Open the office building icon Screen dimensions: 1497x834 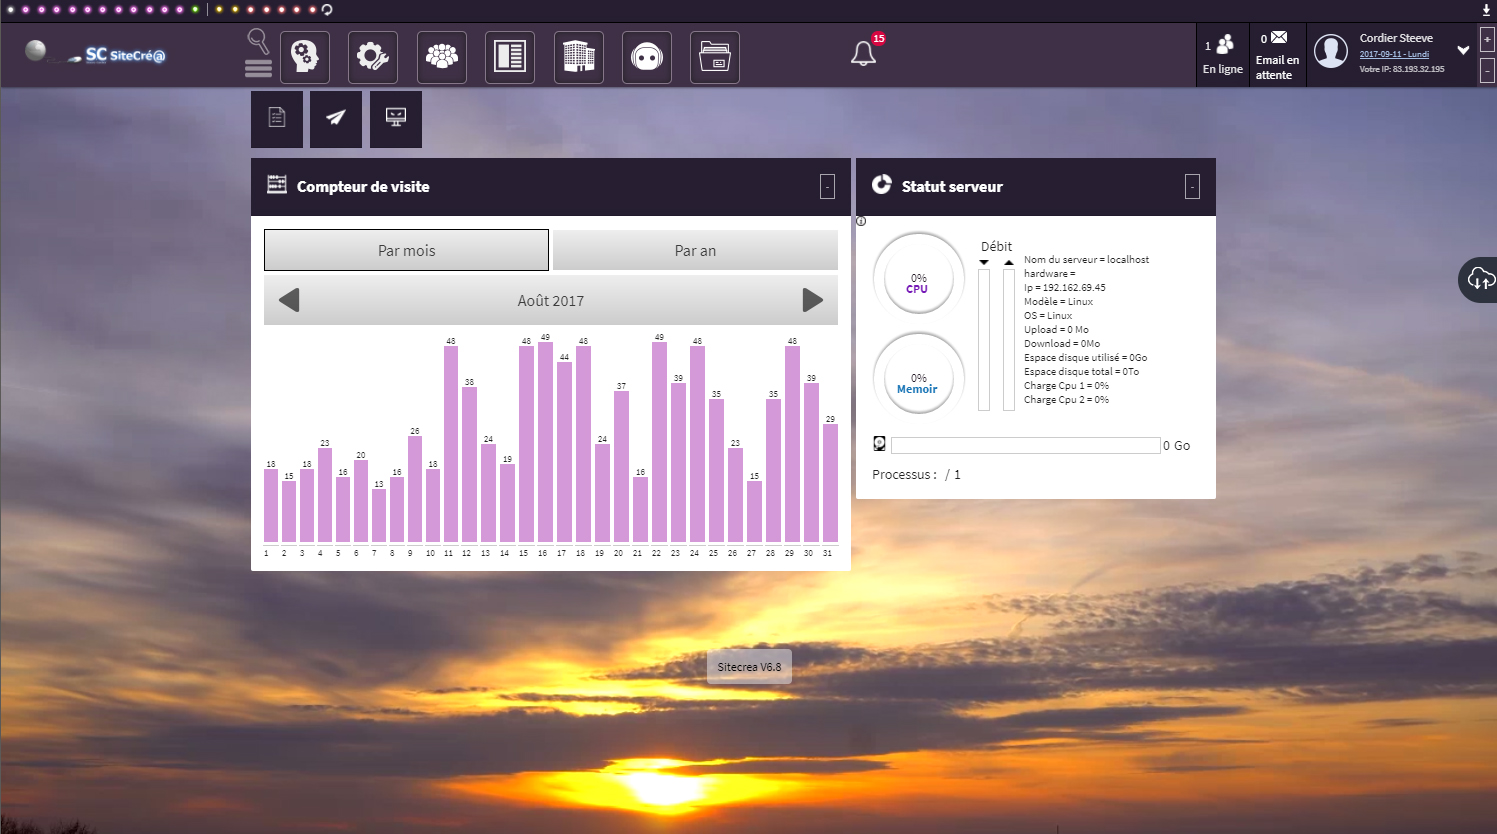578,57
